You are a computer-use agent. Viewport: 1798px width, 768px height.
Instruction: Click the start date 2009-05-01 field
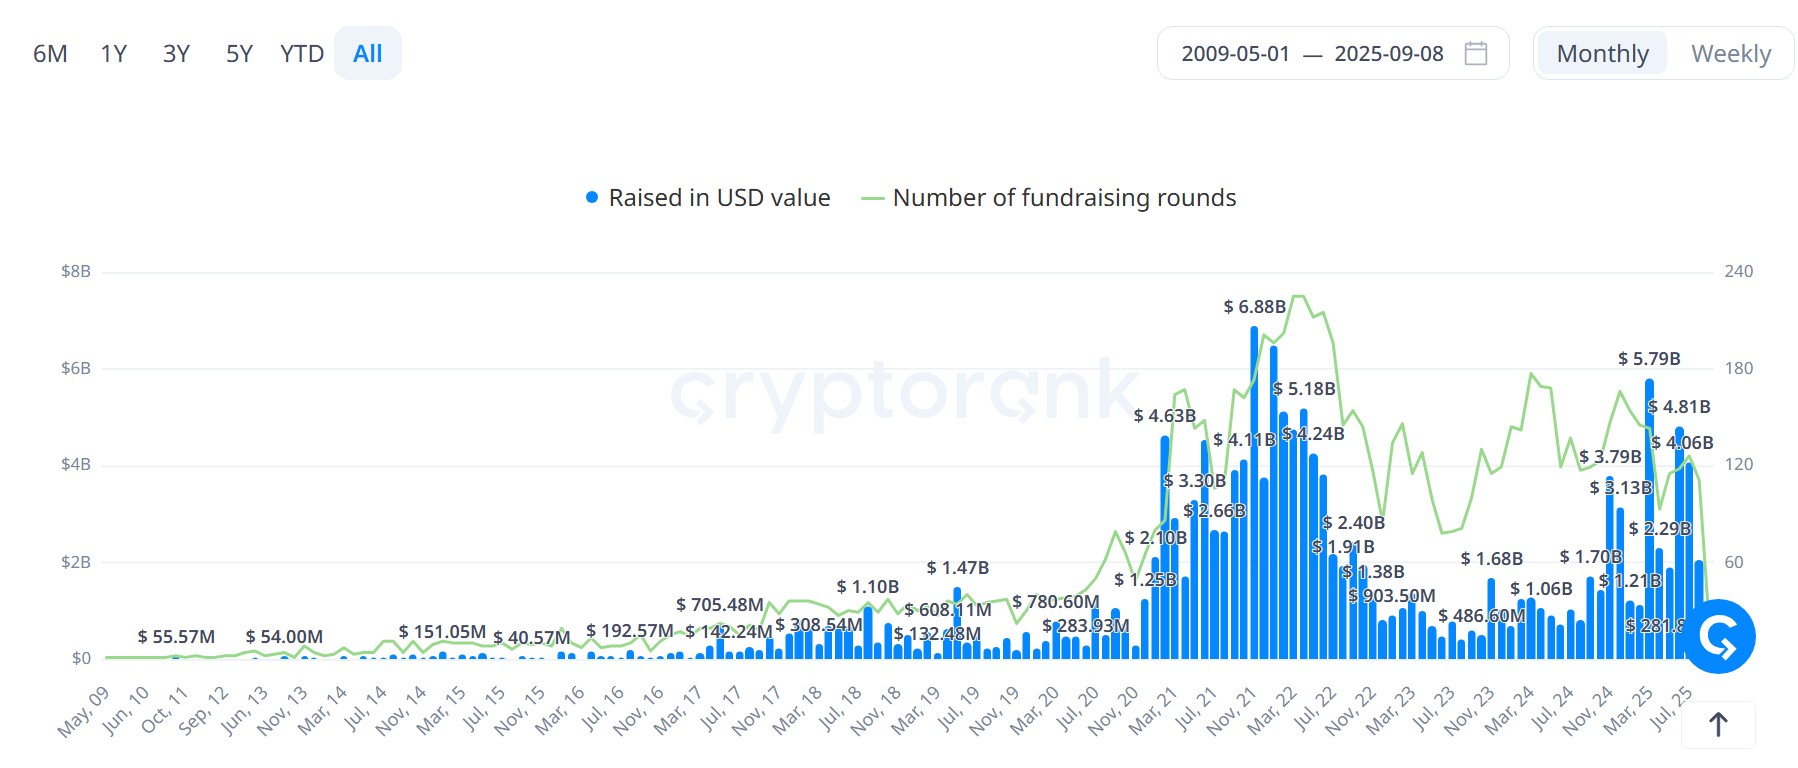[x=1235, y=54]
